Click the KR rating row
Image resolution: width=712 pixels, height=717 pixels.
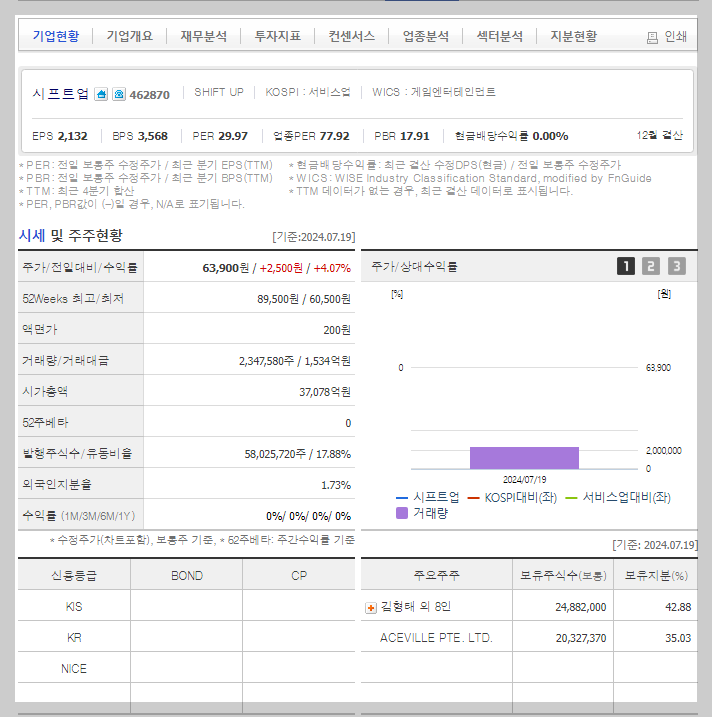[74, 637]
